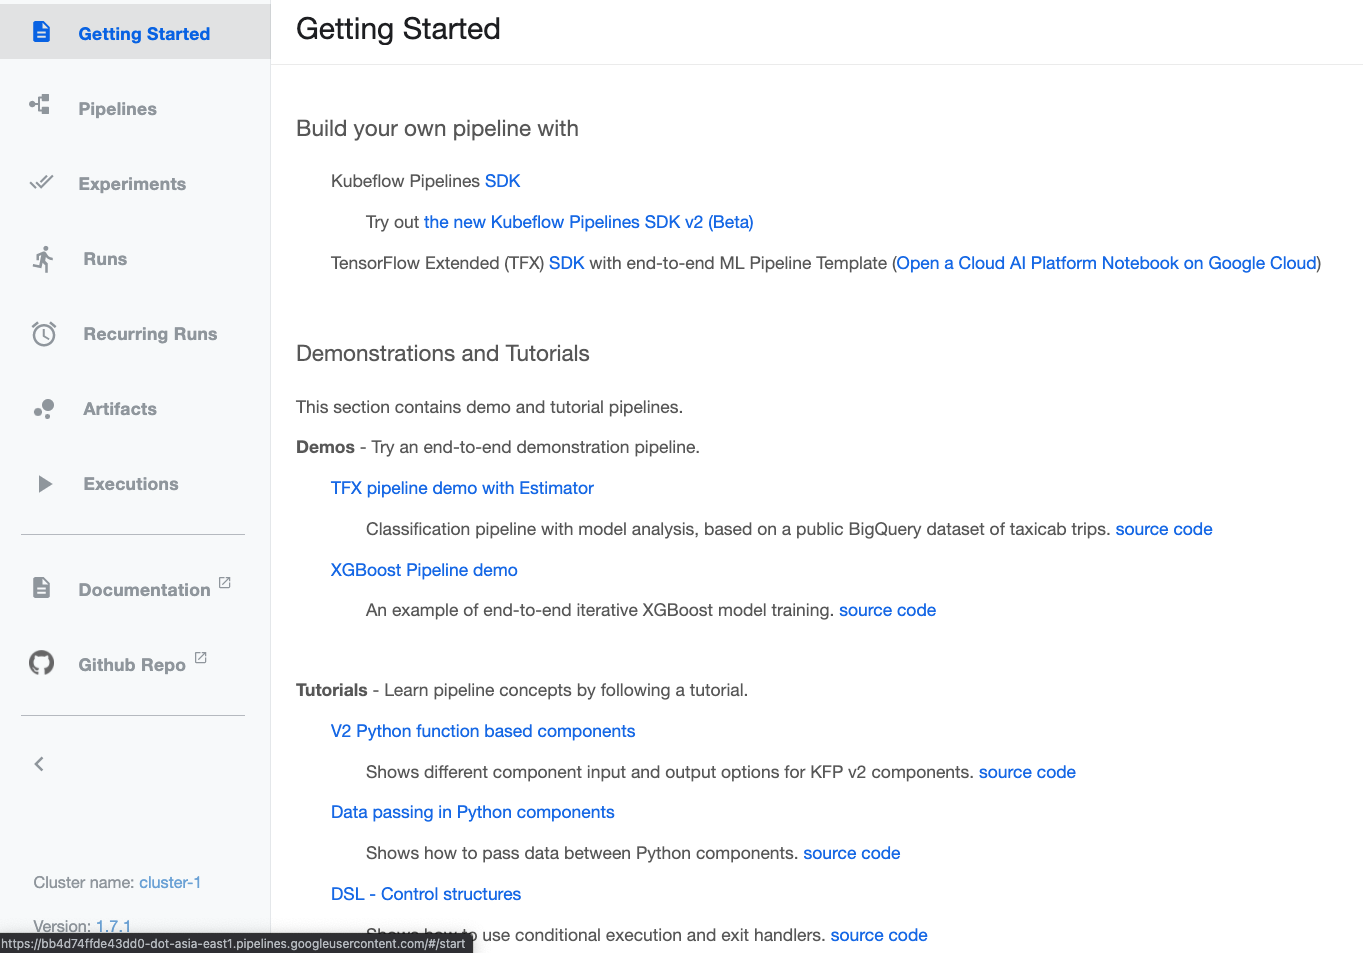Click the Getting Started document icon
Image resolution: width=1363 pixels, height=953 pixels.
[41, 32]
